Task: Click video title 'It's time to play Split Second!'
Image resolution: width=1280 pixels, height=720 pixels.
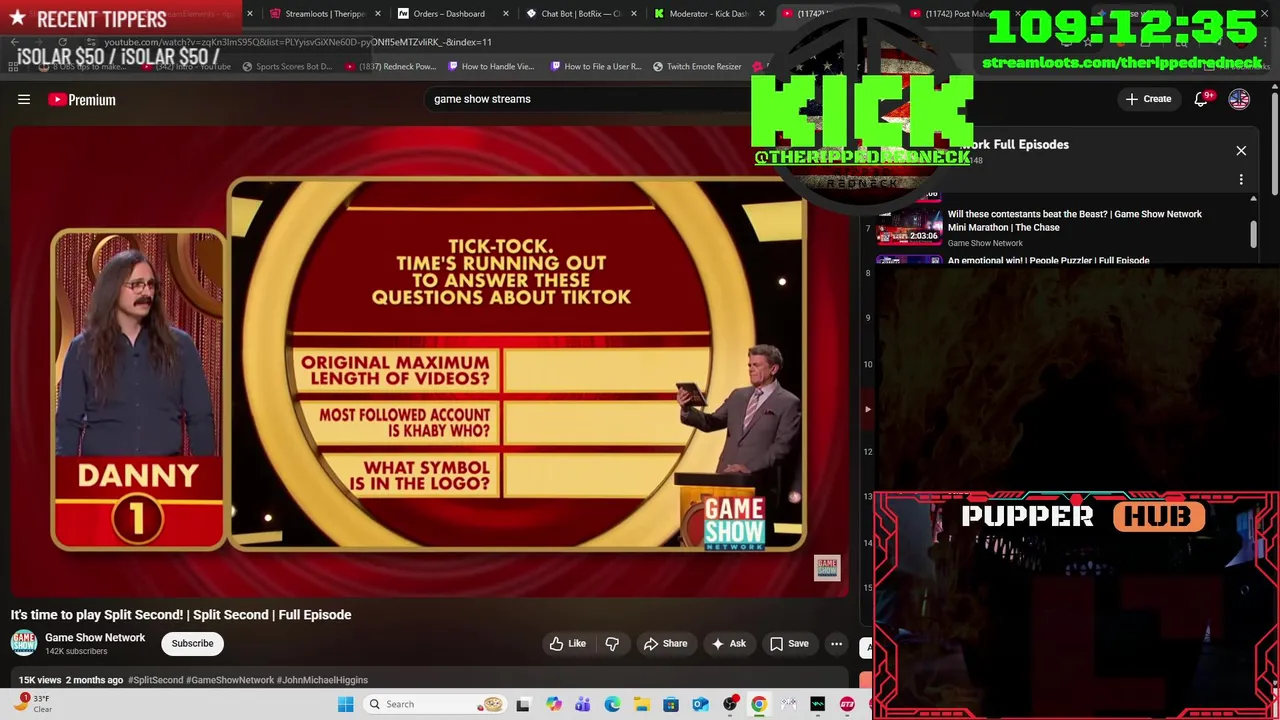Action: (181, 615)
